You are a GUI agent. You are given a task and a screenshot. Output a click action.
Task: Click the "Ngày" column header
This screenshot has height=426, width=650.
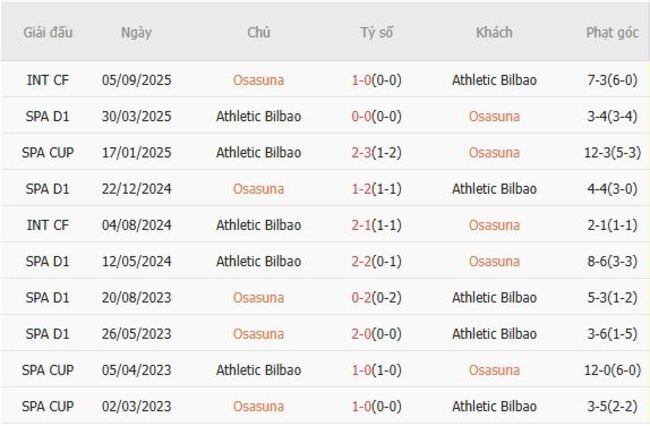point(136,33)
